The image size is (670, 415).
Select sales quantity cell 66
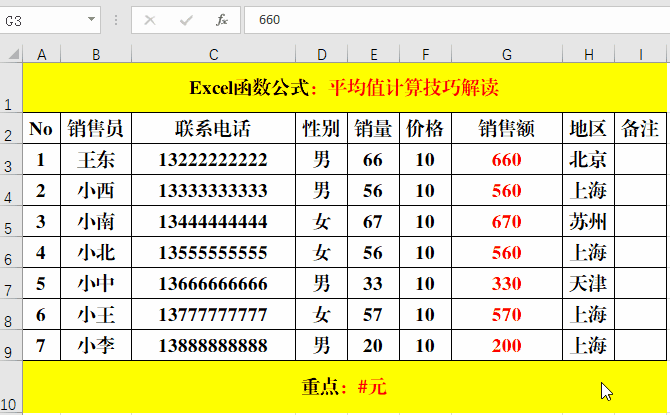374,159
